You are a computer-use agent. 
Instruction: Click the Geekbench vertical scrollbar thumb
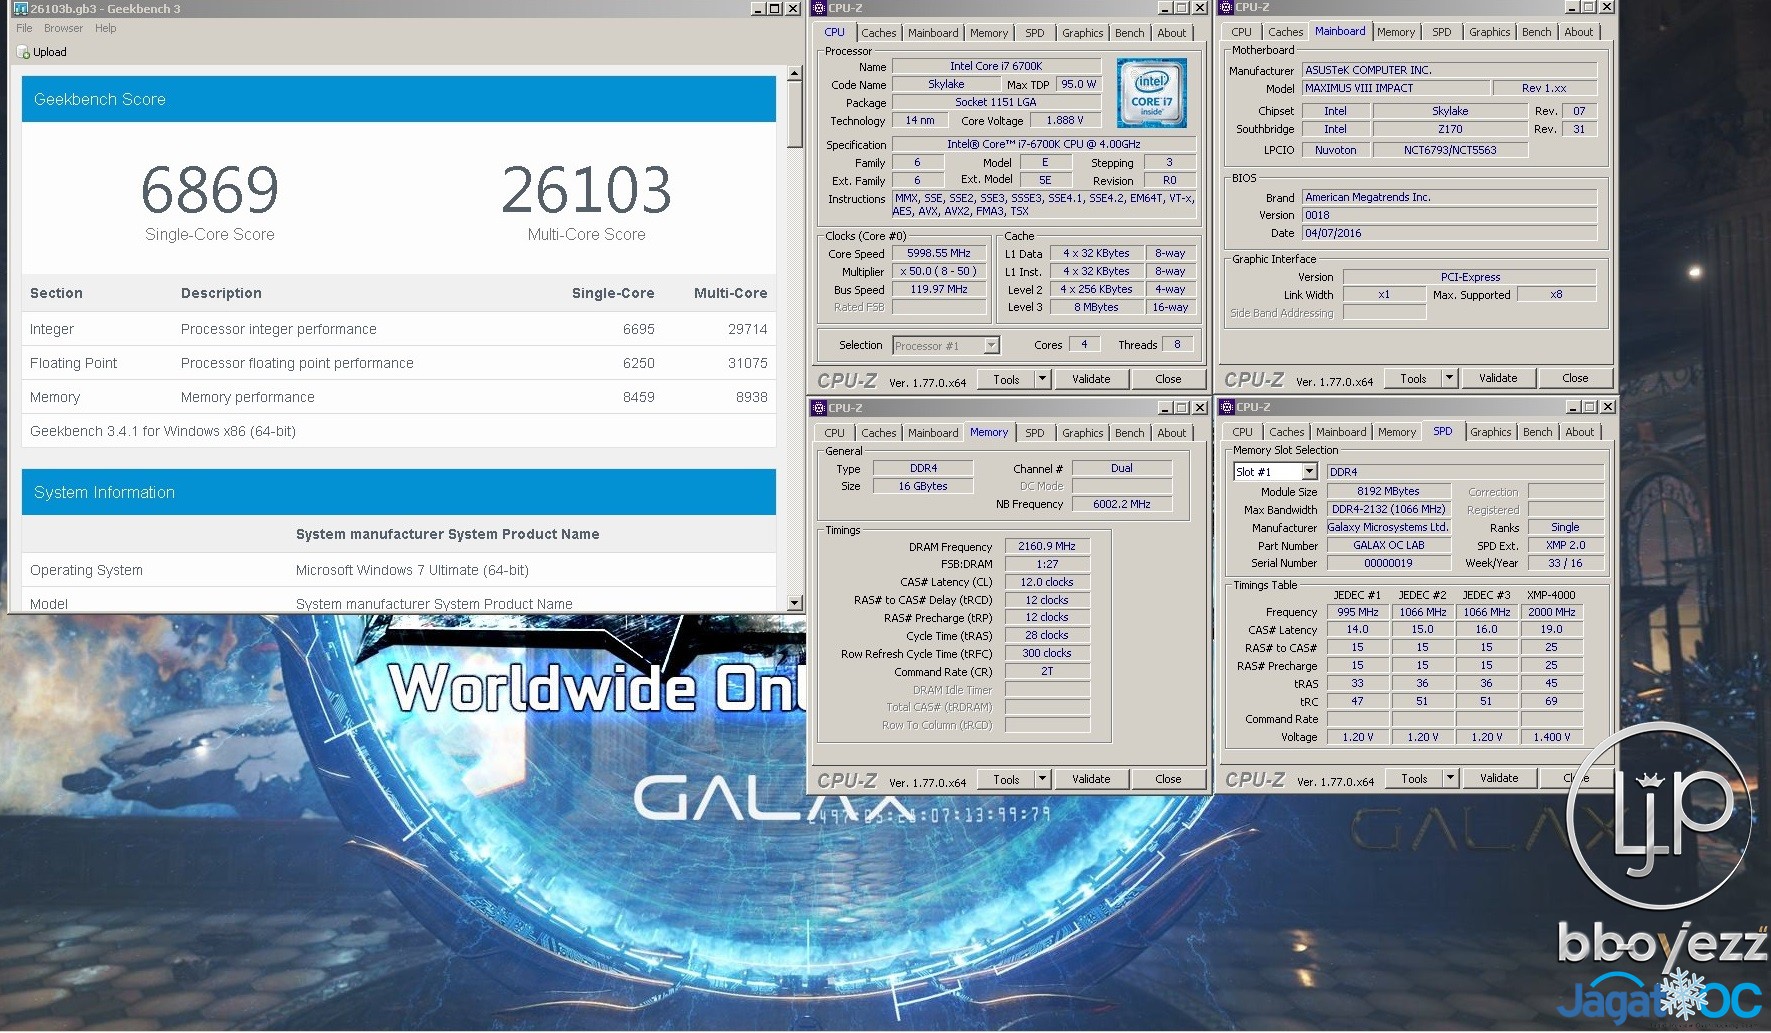[794, 115]
